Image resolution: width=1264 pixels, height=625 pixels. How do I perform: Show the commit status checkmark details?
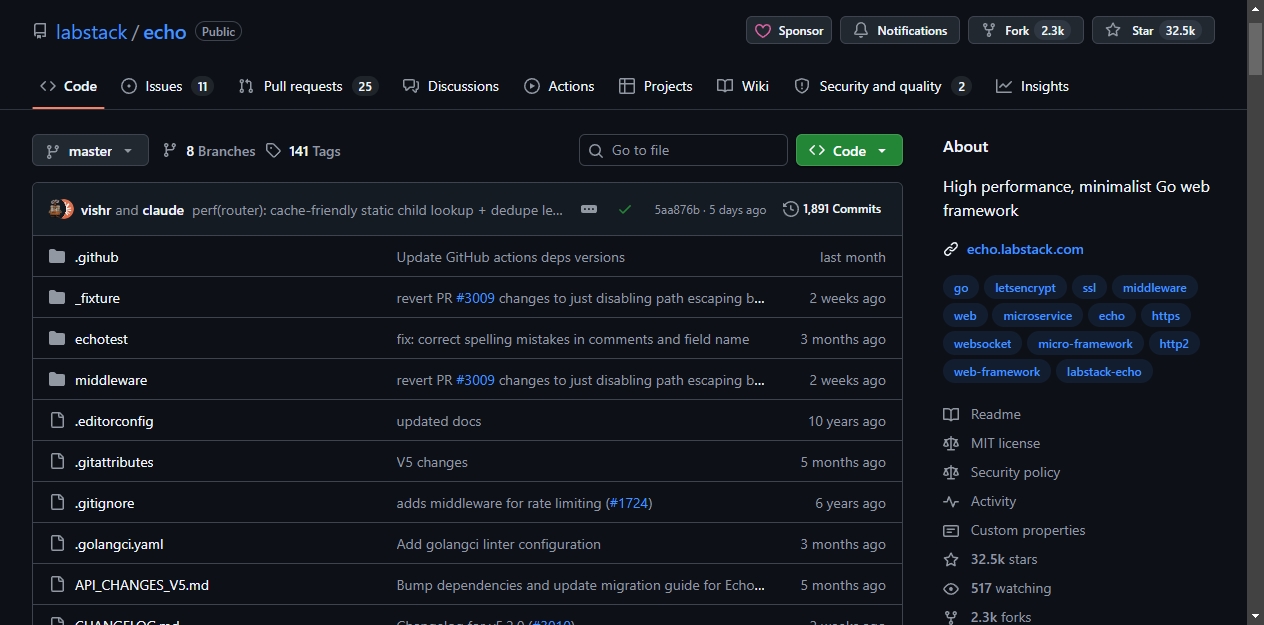click(x=625, y=209)
